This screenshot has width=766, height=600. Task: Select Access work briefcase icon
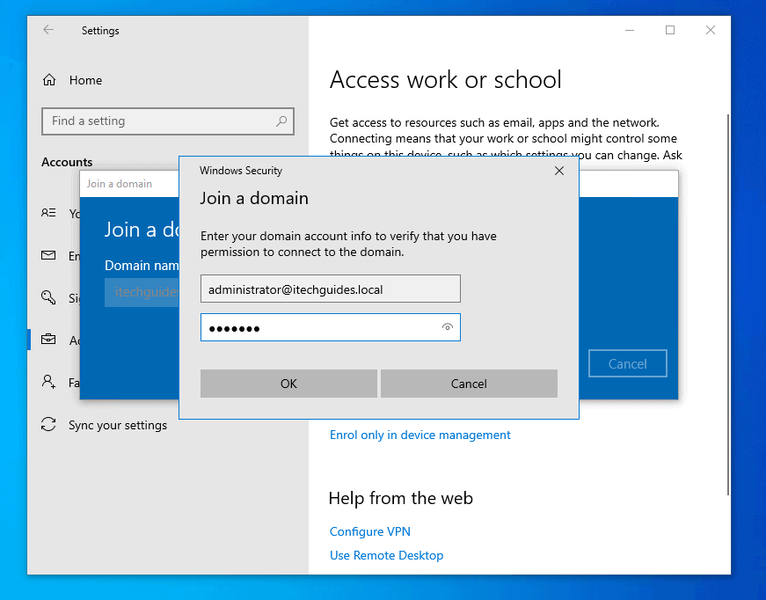pyautogui.click(x=48, y=339)
